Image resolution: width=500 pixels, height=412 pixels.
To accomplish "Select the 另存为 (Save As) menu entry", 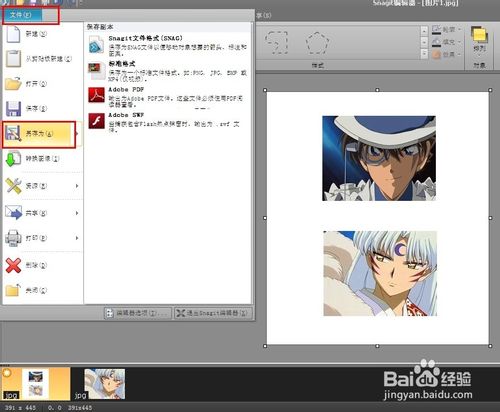I will tap(39, 134).
